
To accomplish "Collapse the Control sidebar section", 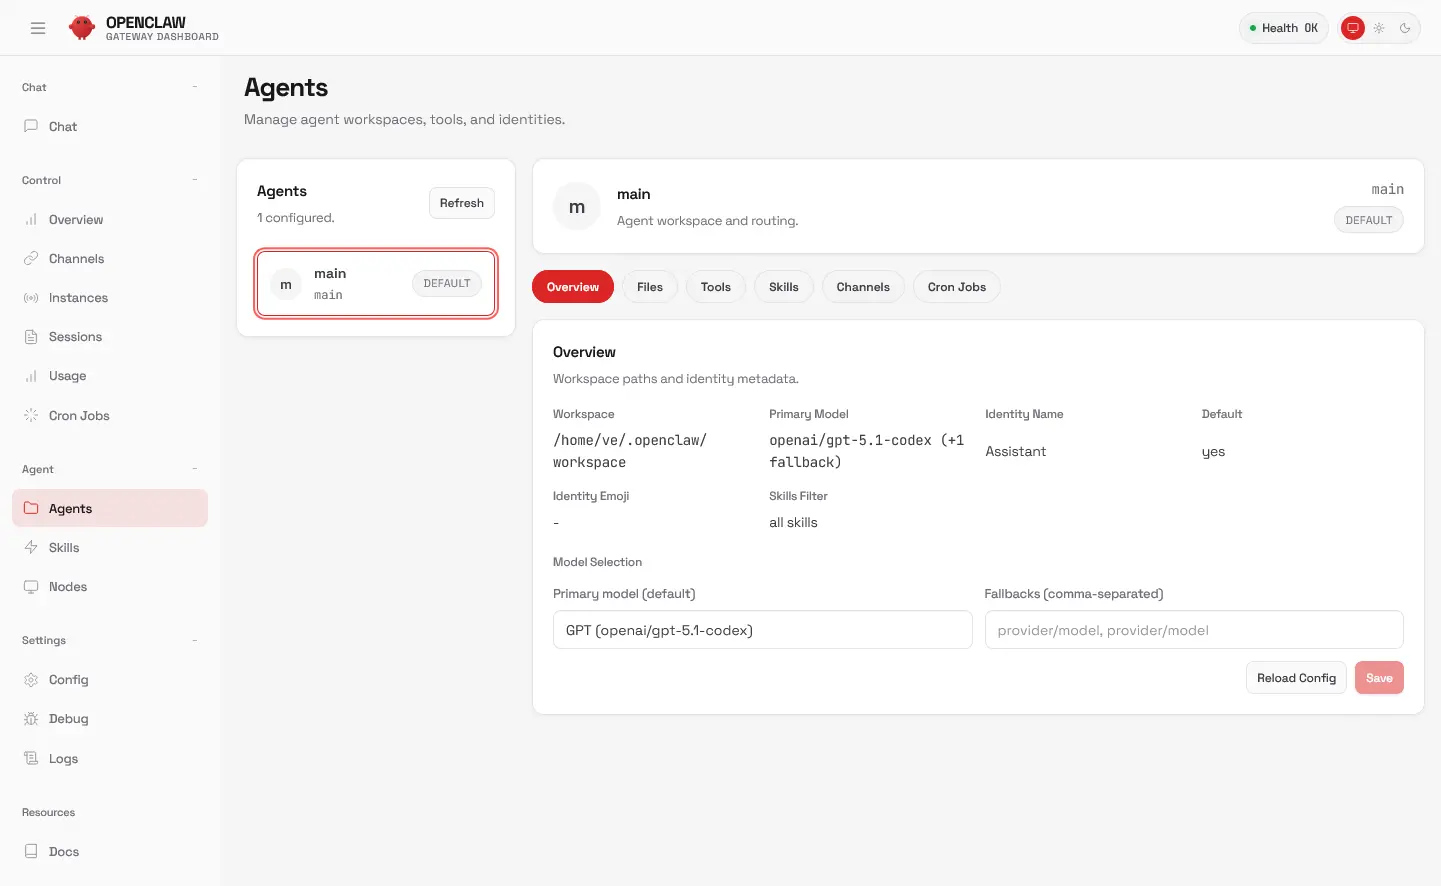I will 195,180.
